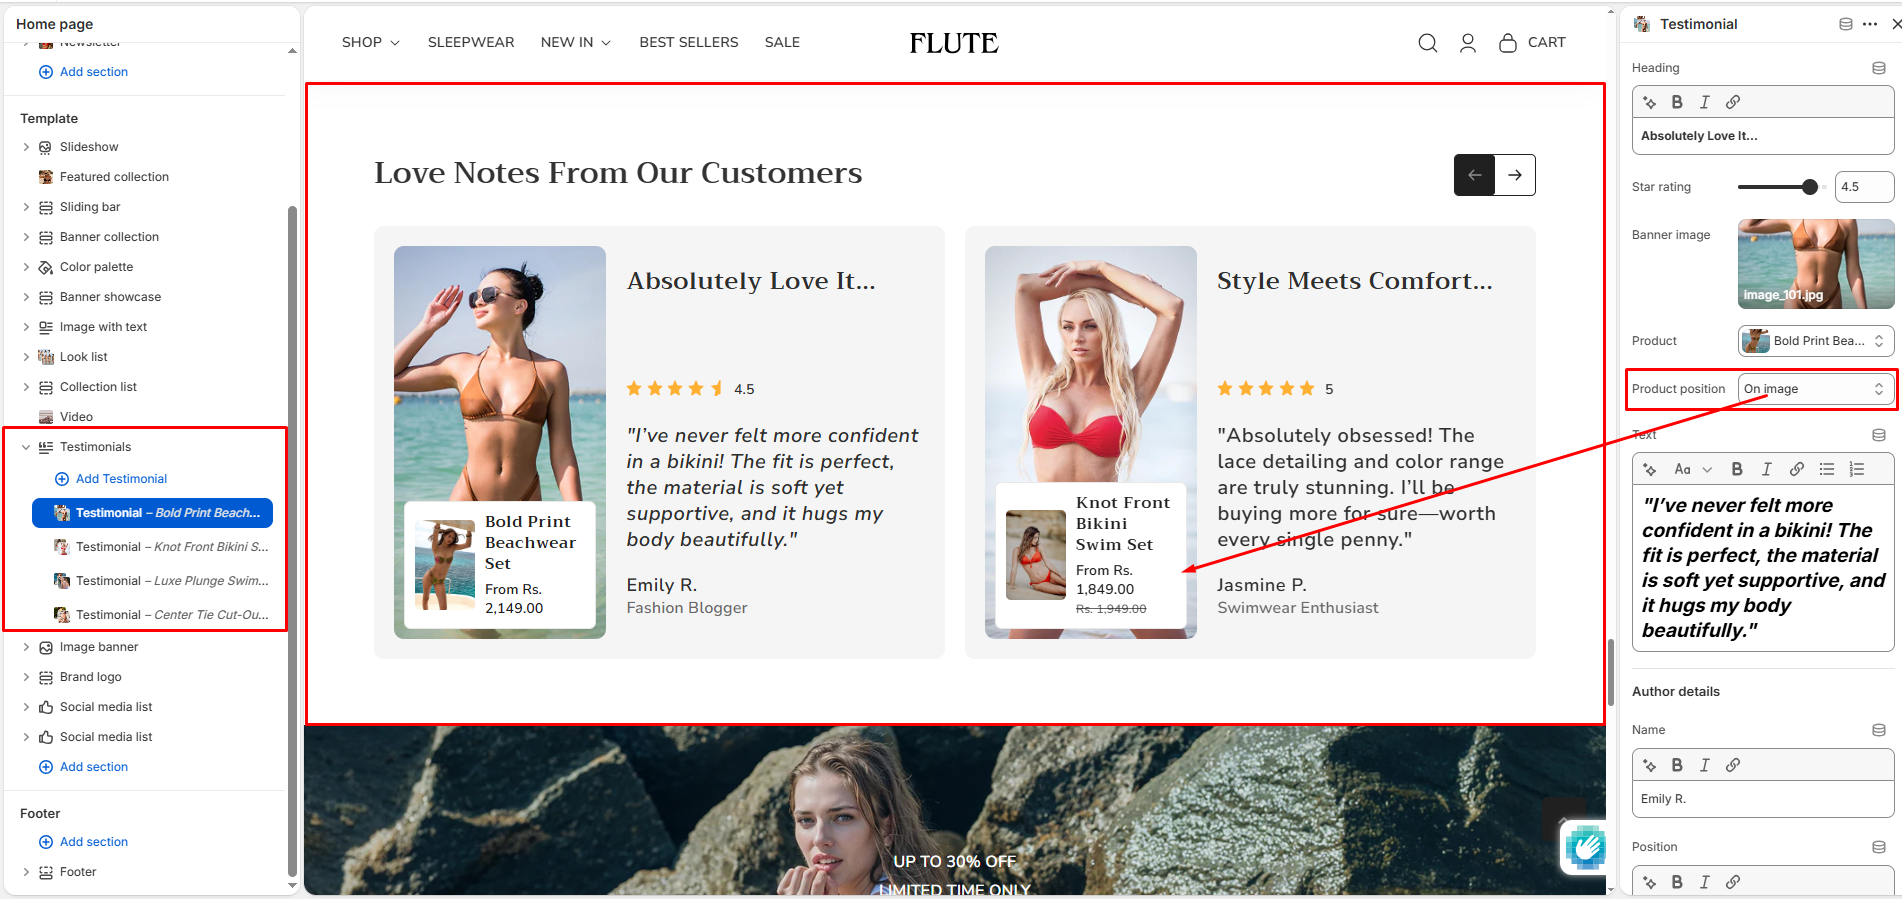Open the account user icon
1902x899 pixels.
tap(1467, 43)
